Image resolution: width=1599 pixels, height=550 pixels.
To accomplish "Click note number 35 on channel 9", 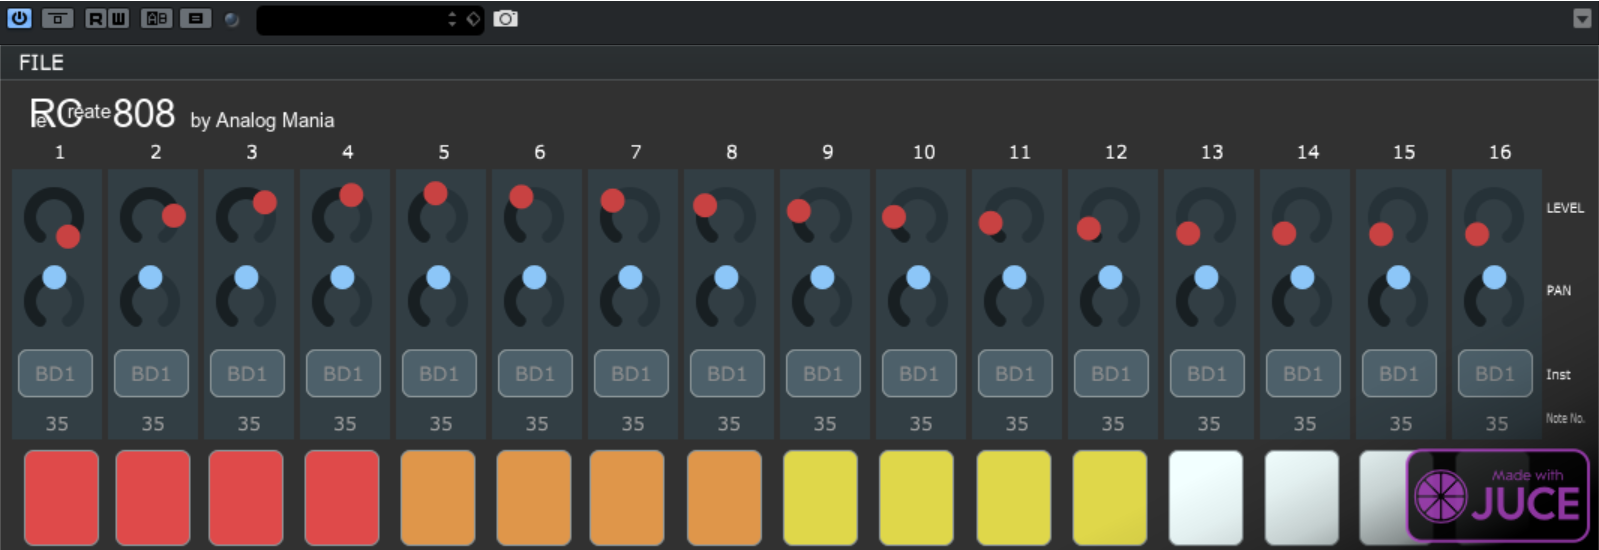I will click(825, 424).
